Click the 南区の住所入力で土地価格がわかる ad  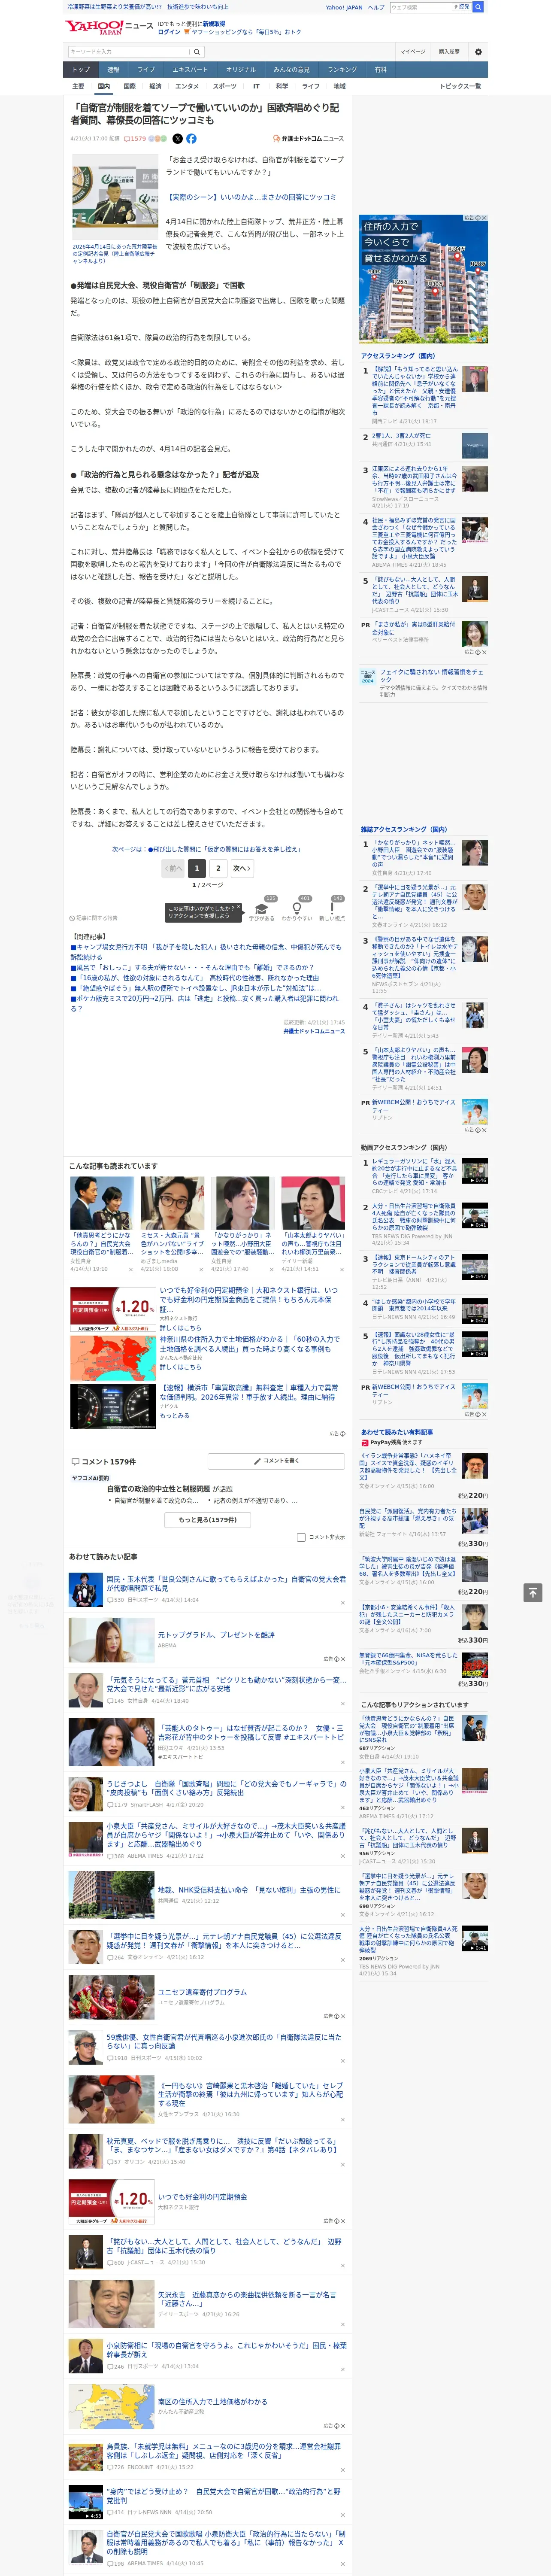pyautogui.click(x=212, y=2401)
